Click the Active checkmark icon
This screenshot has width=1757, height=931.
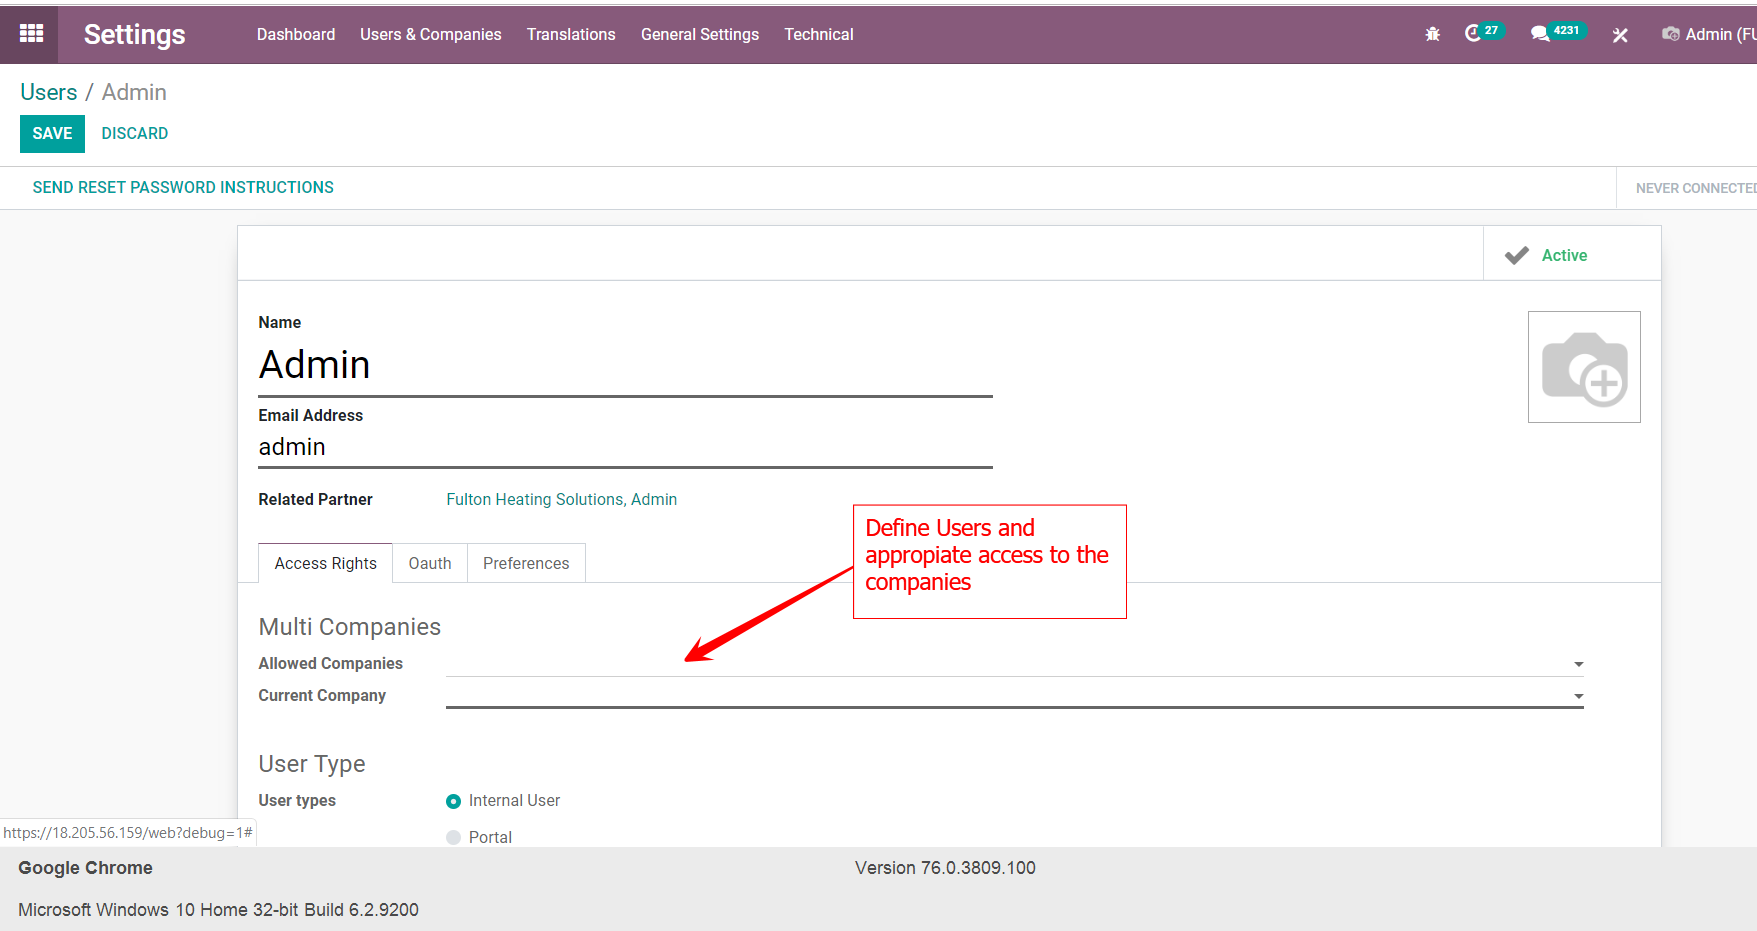1516,255
